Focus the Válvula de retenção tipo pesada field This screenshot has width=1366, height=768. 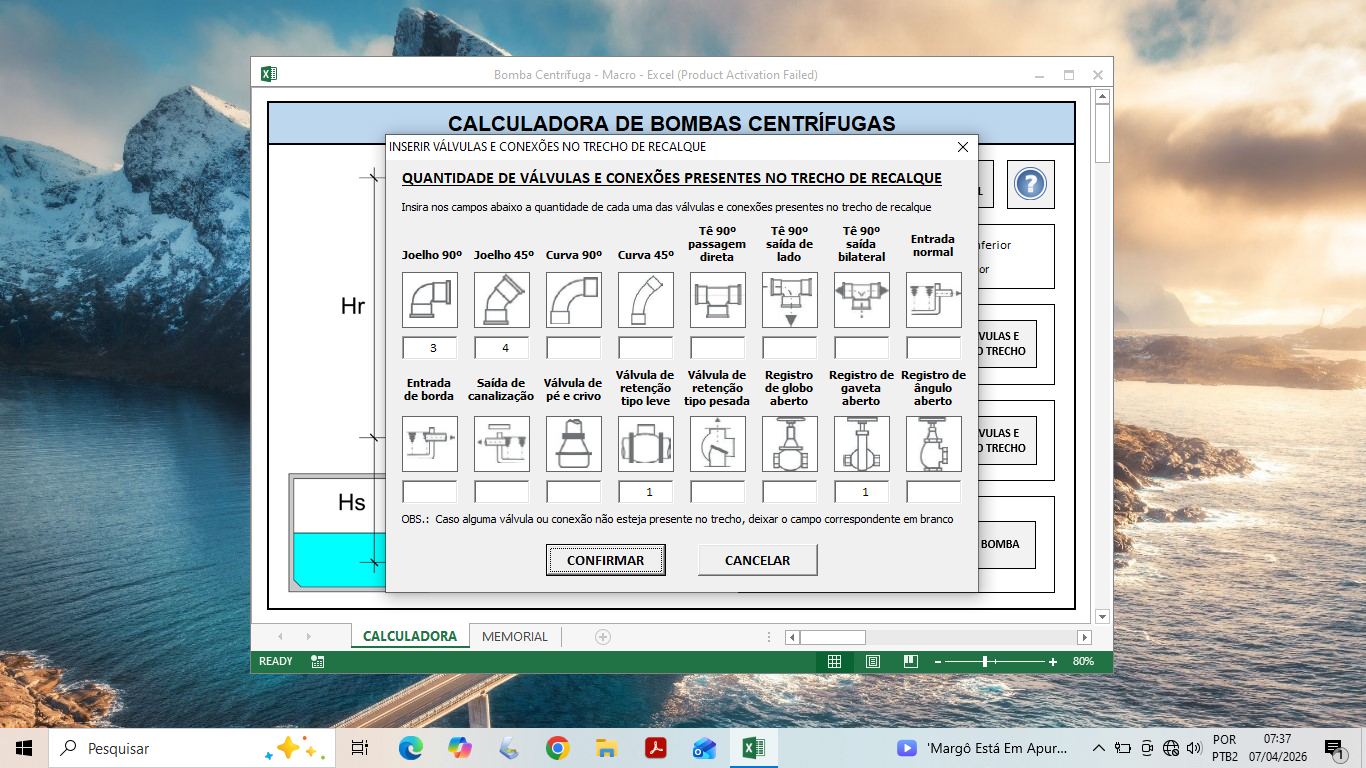[718, 492]
